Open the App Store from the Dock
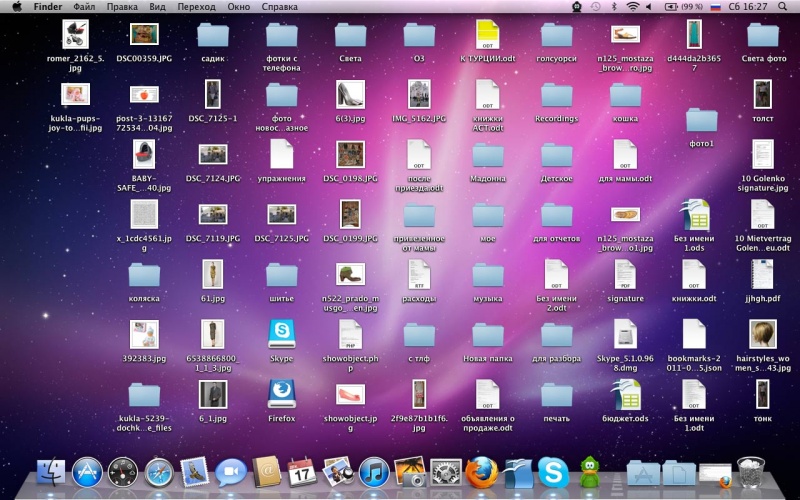The width and height of the screenshot is (800, 500). click(88, 472)
